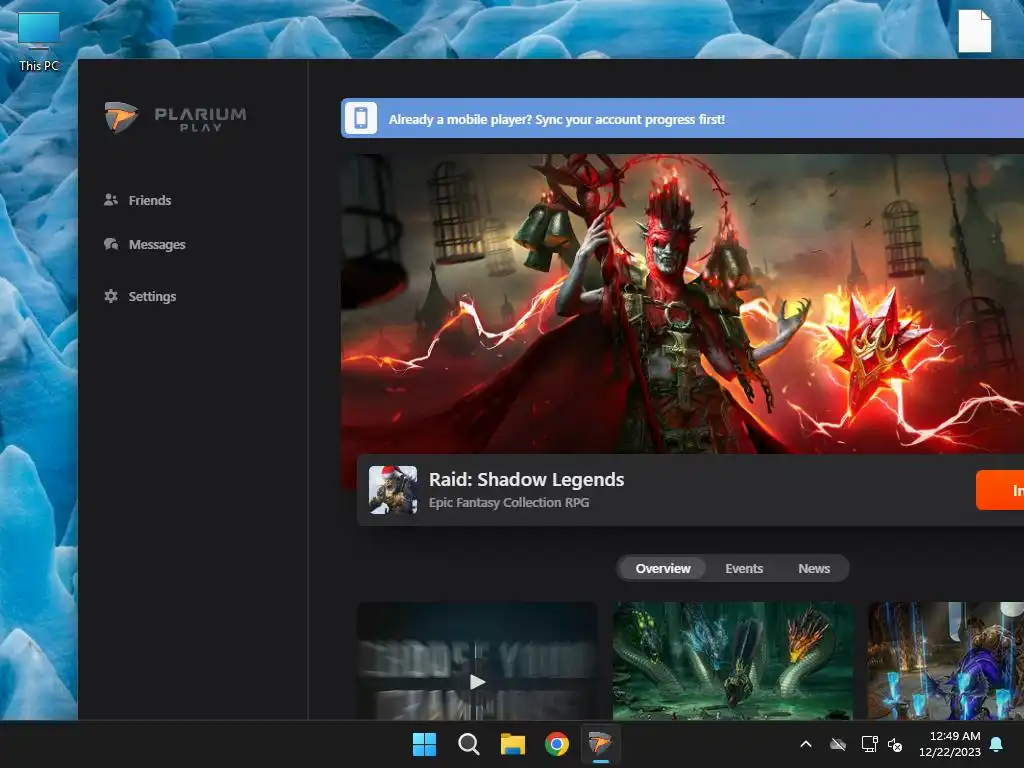Viewport: 1024px width, 768px height.
Task: Open the notifications bell icon
Action: click(x=997, y=744)
